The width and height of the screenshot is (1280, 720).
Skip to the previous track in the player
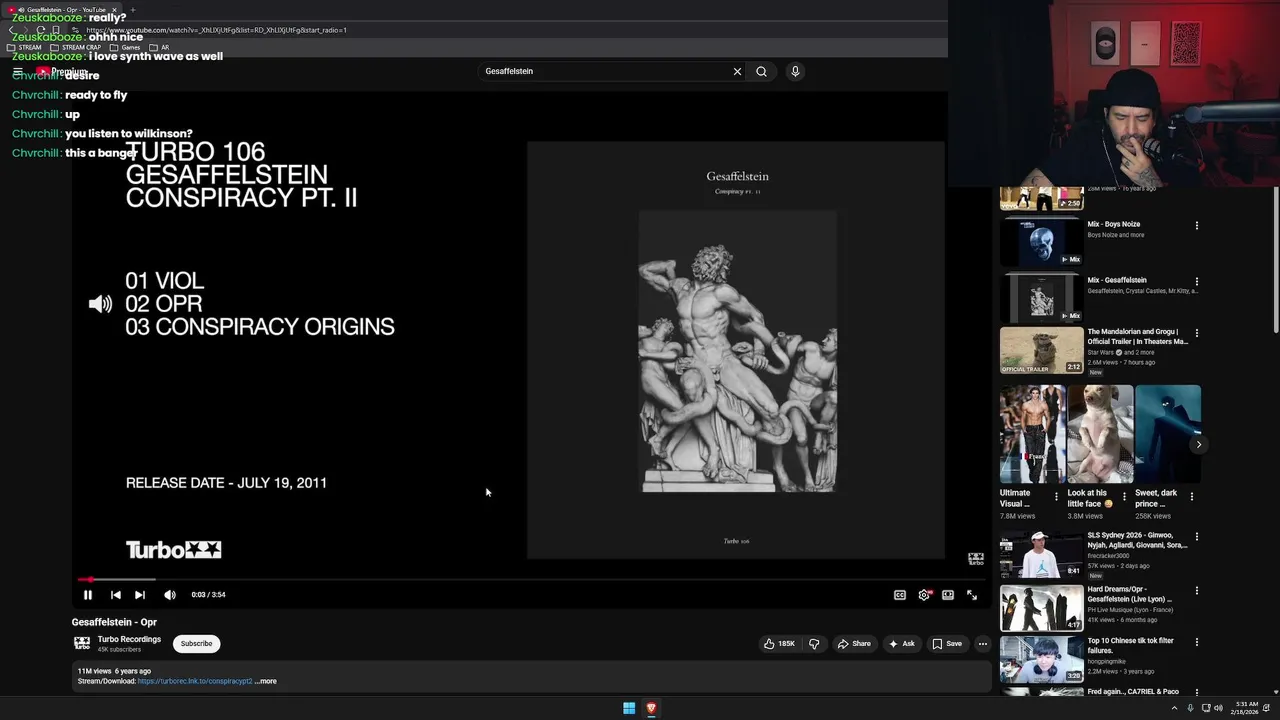click(115, 595)
